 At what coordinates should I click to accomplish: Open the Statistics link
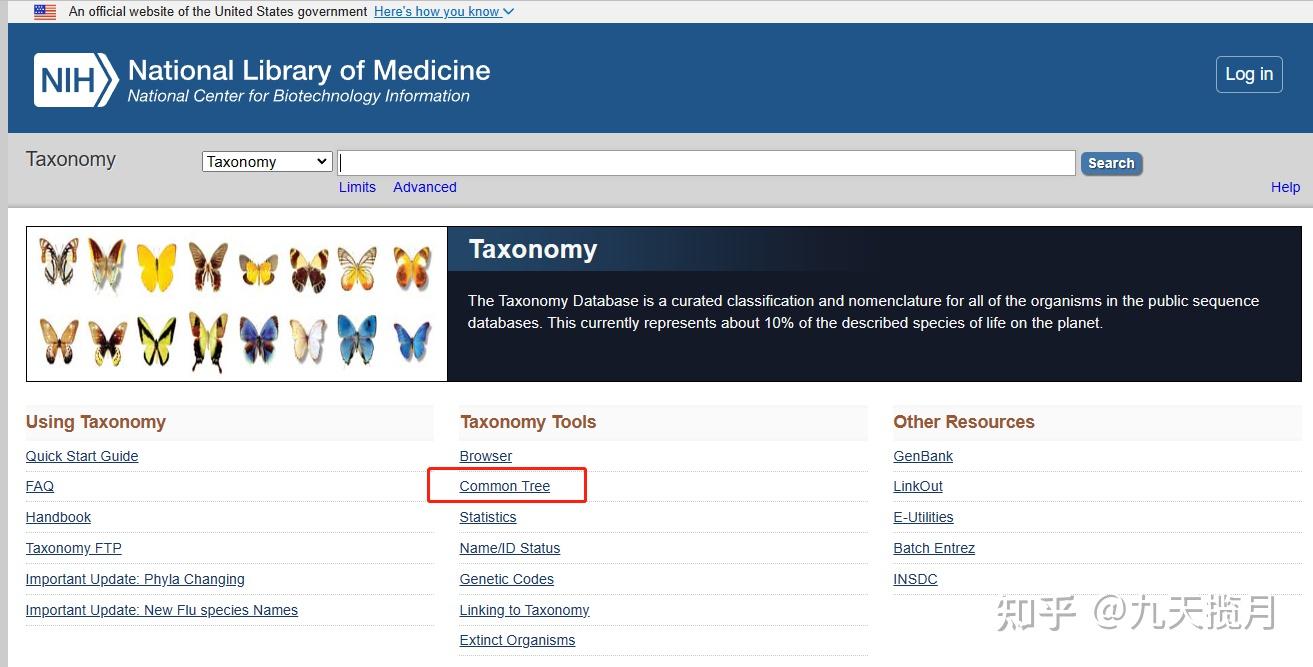(488, 517)
